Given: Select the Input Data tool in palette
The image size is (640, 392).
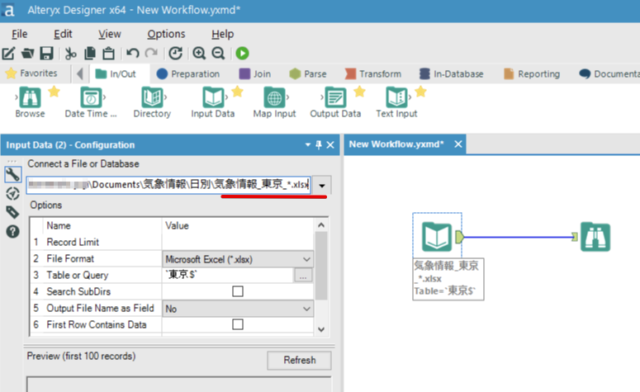Looking at the screenshot, I should pos(213,102).
